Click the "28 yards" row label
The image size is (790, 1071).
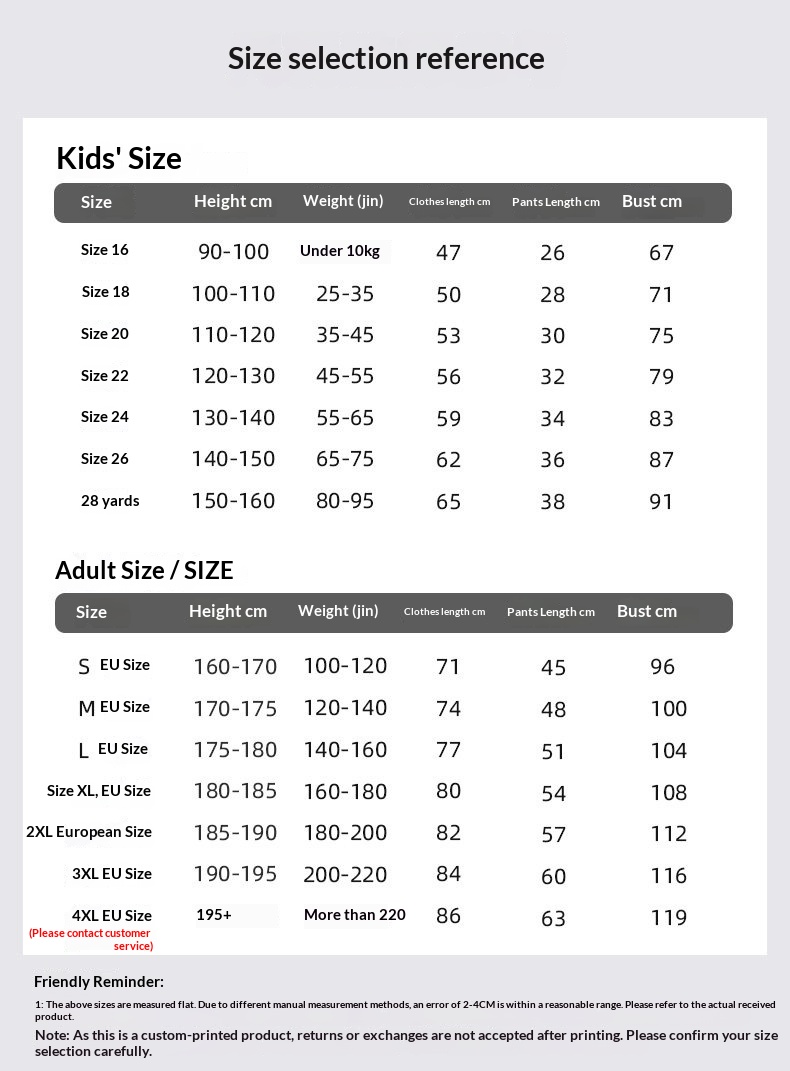click(x=110, y=501)
